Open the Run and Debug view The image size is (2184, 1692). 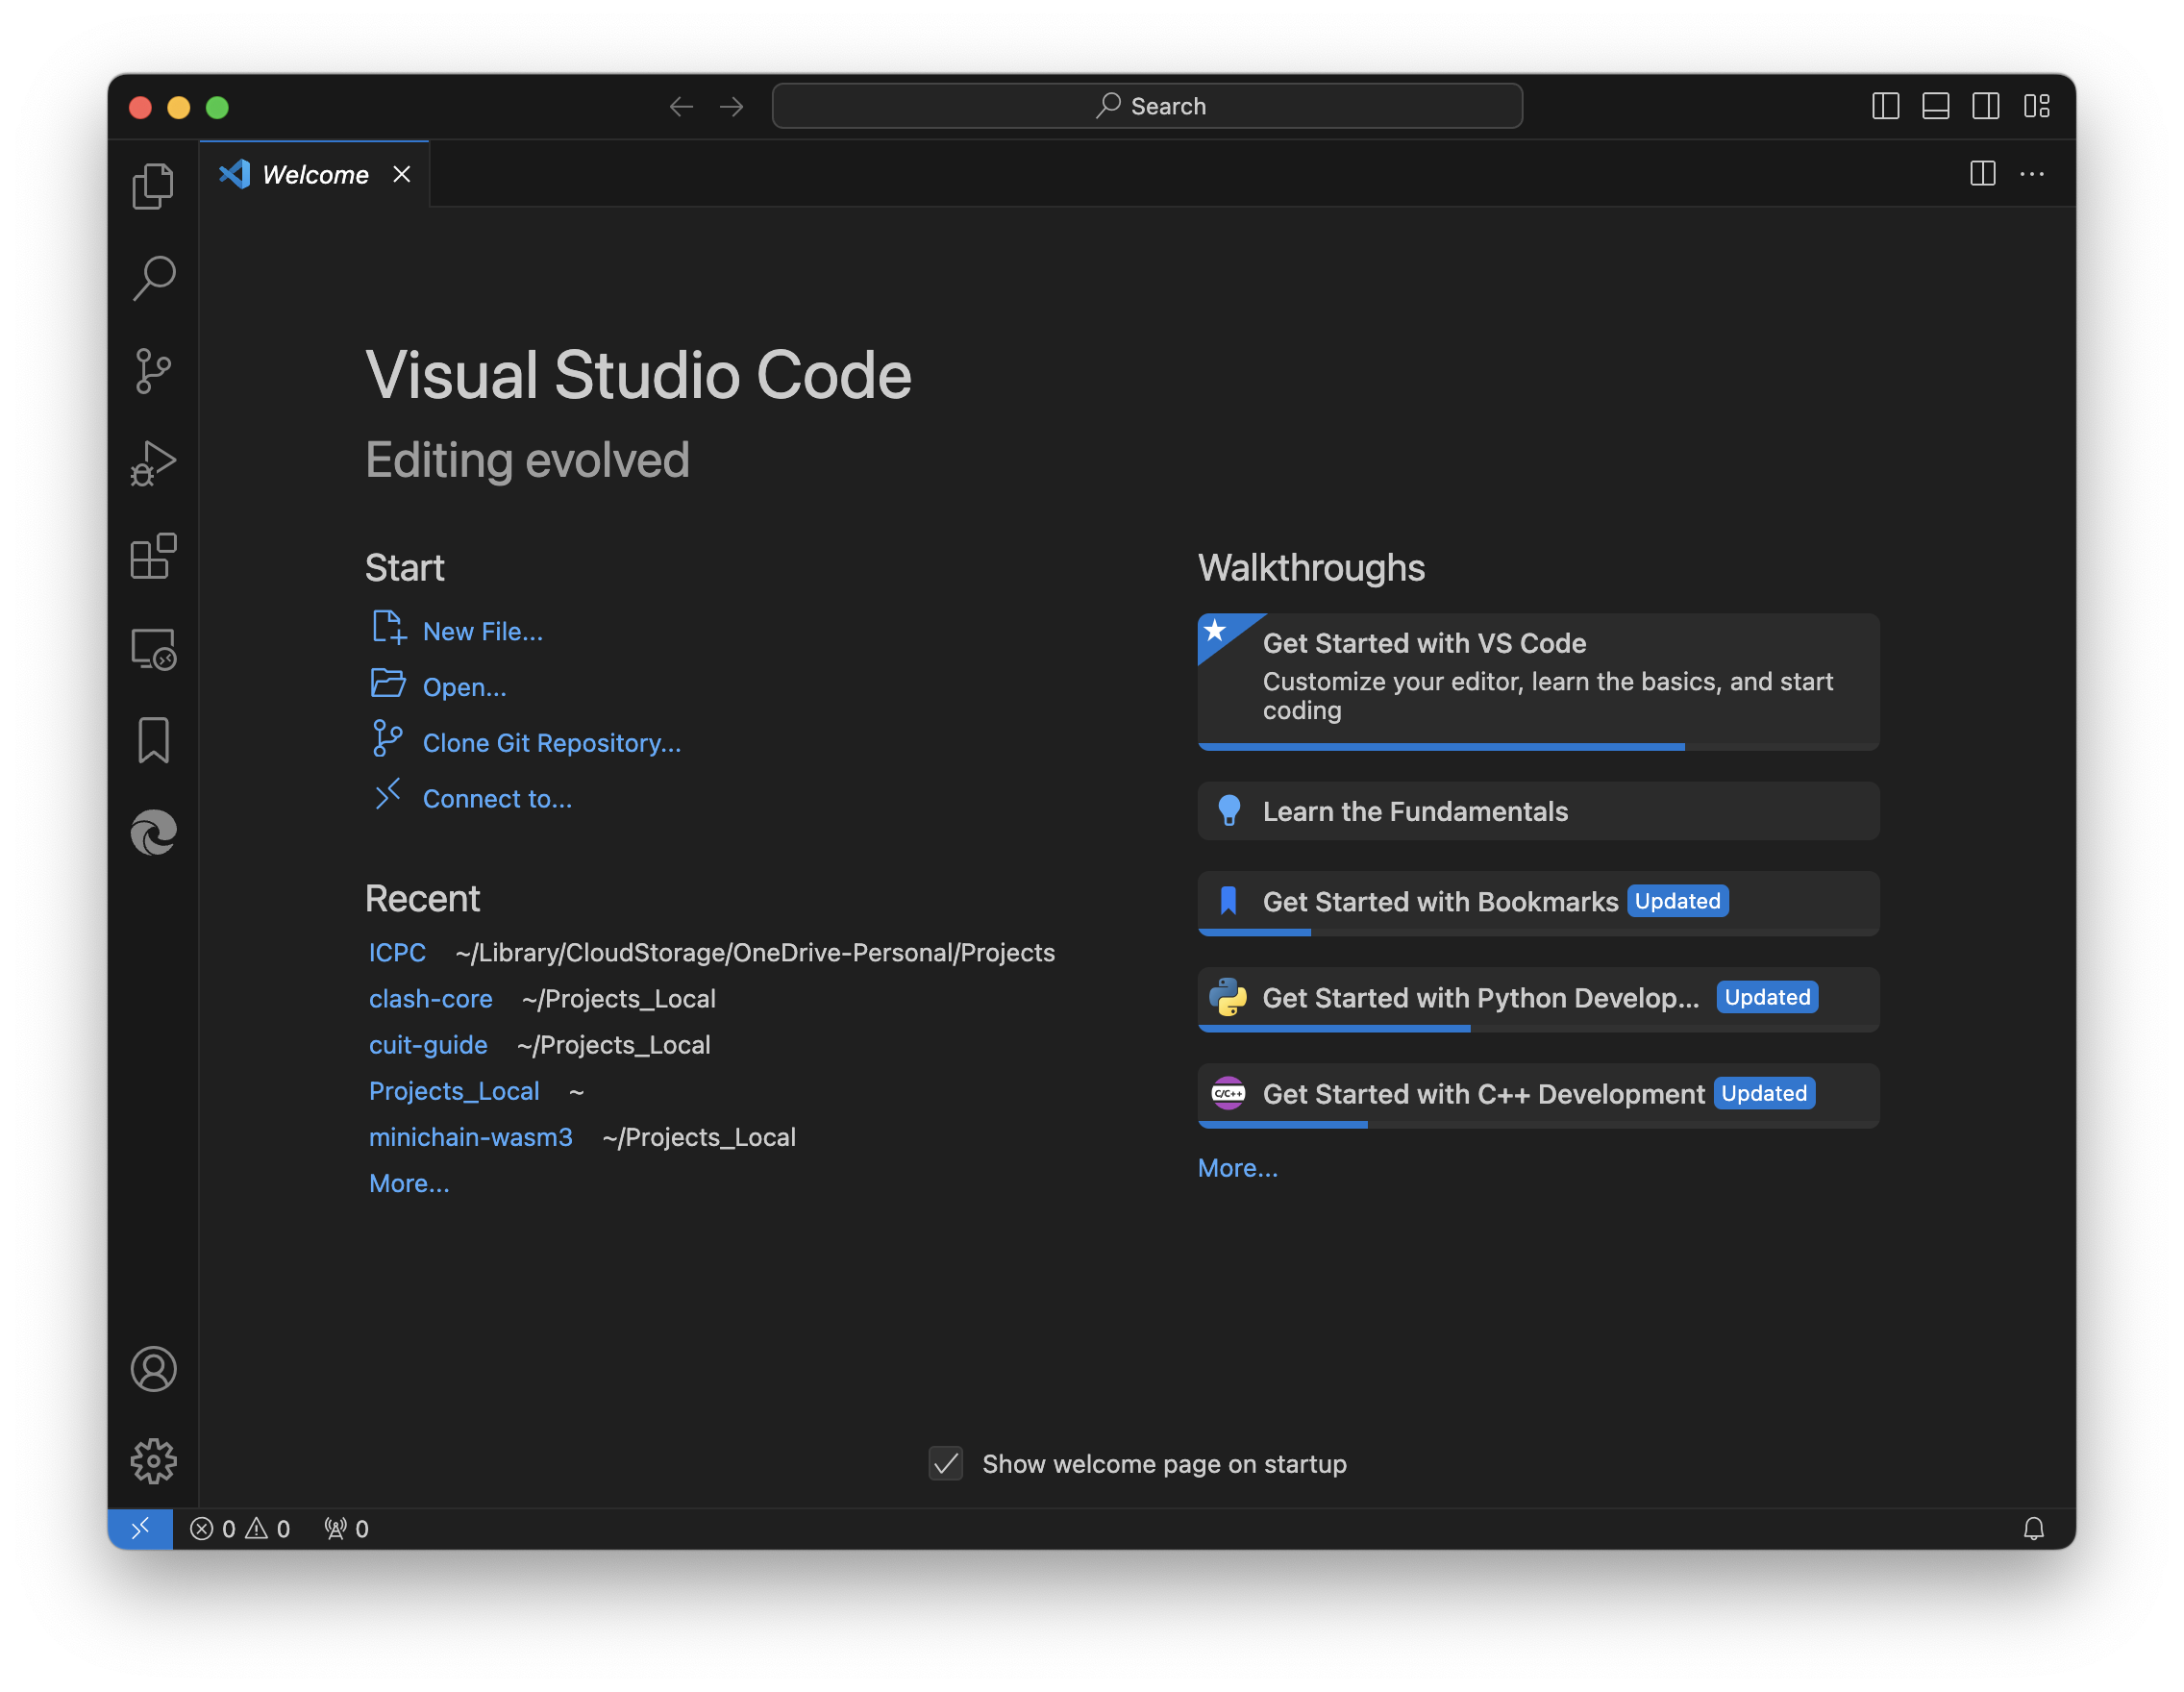(153, 464)
